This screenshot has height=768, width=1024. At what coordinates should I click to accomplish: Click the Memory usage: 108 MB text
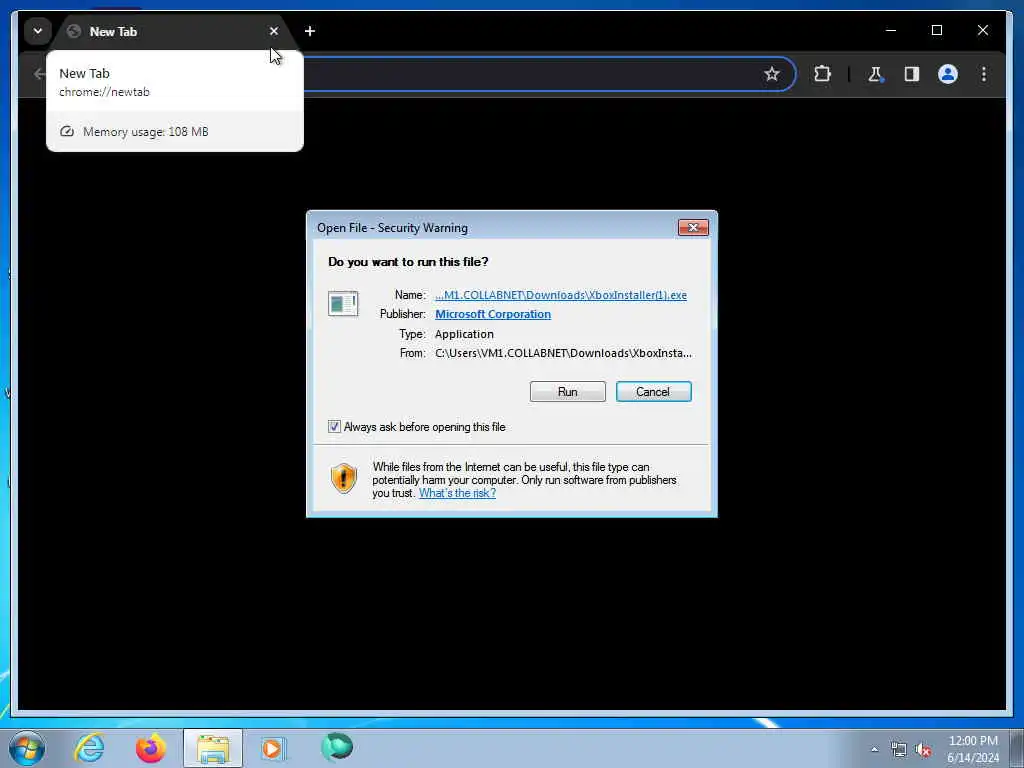tap(146, 132)
